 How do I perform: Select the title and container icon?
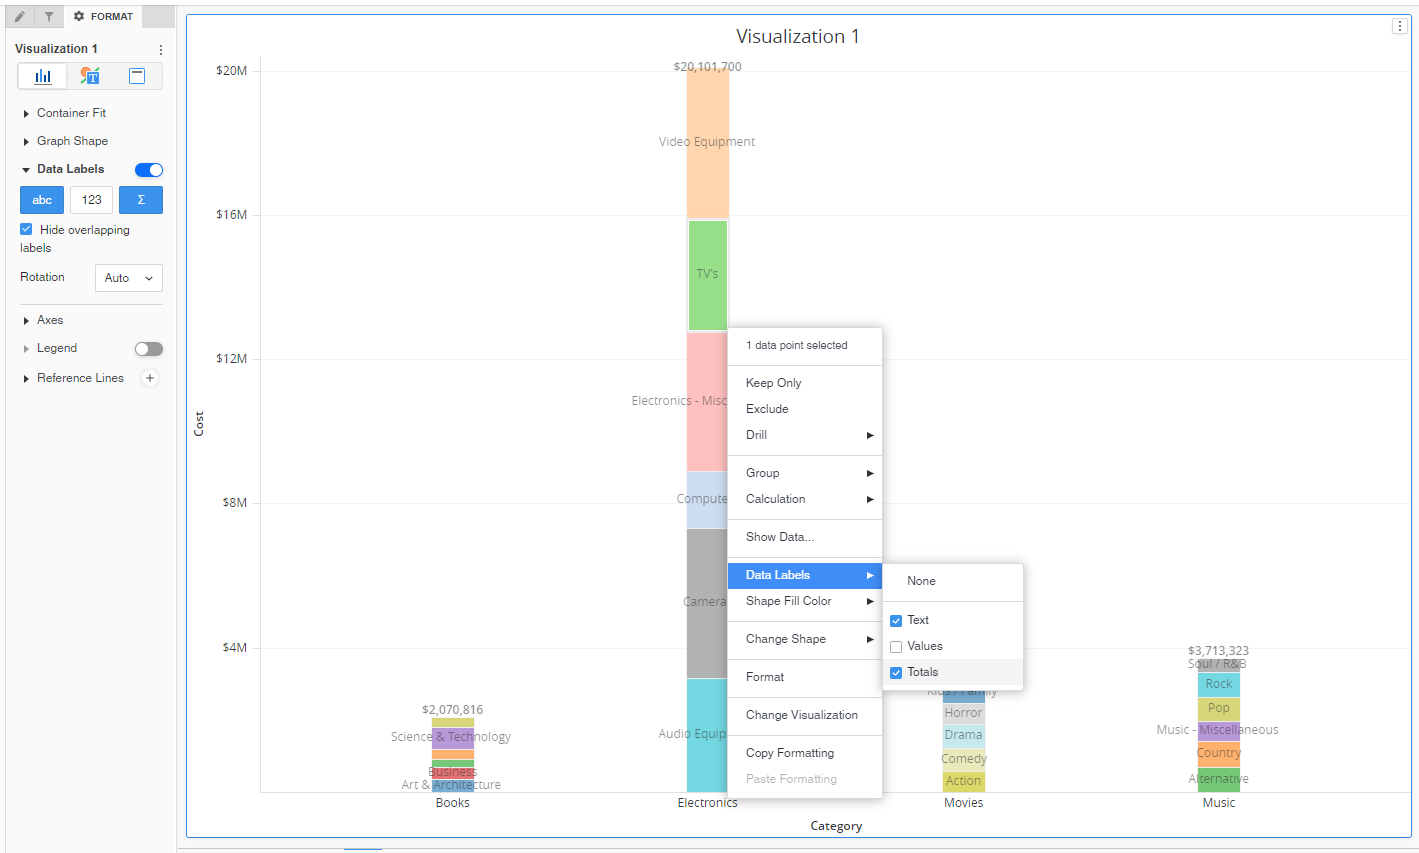pyautogui.click(x=137, y=76)
